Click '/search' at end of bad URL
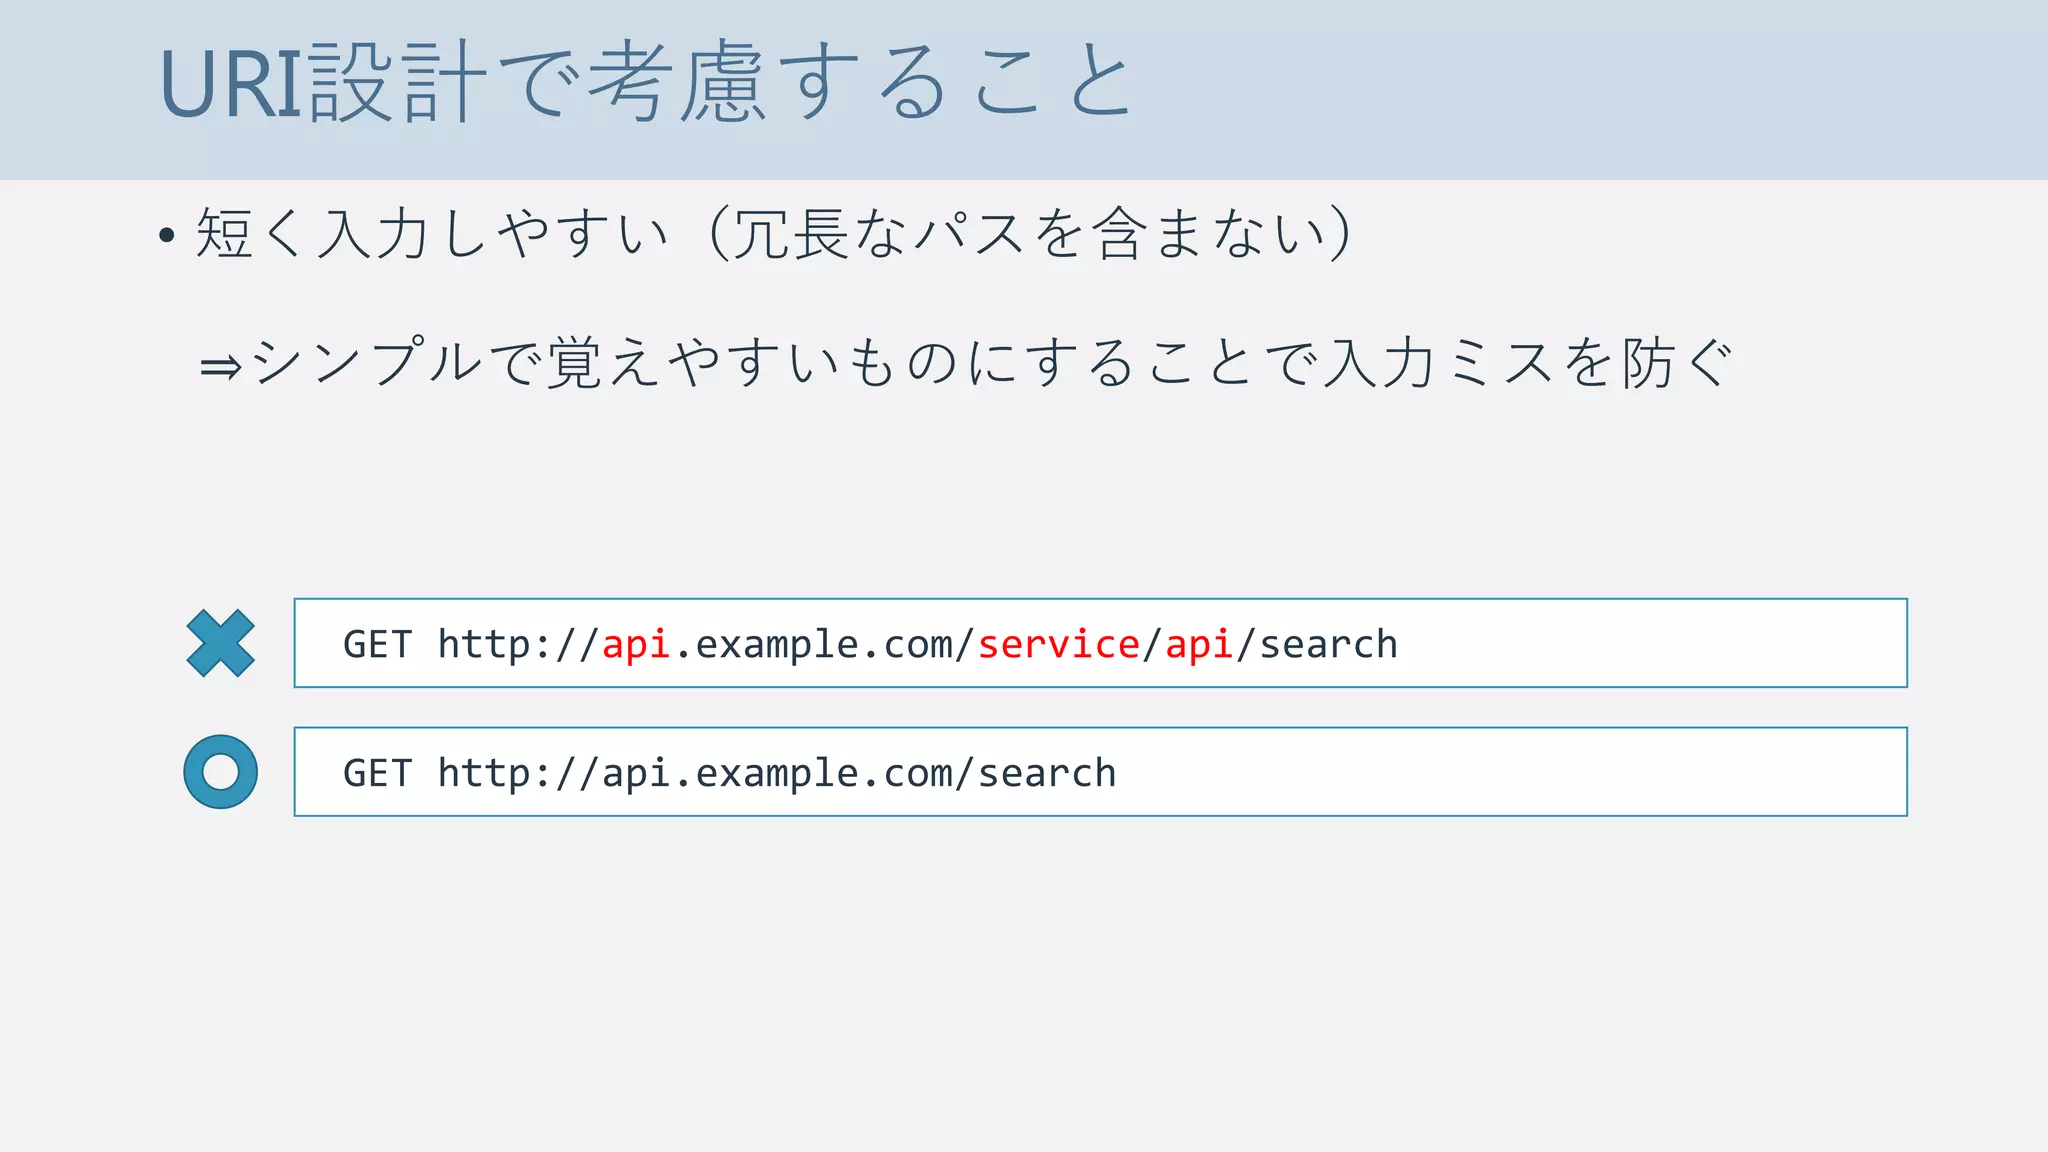 coord(1318,645)
